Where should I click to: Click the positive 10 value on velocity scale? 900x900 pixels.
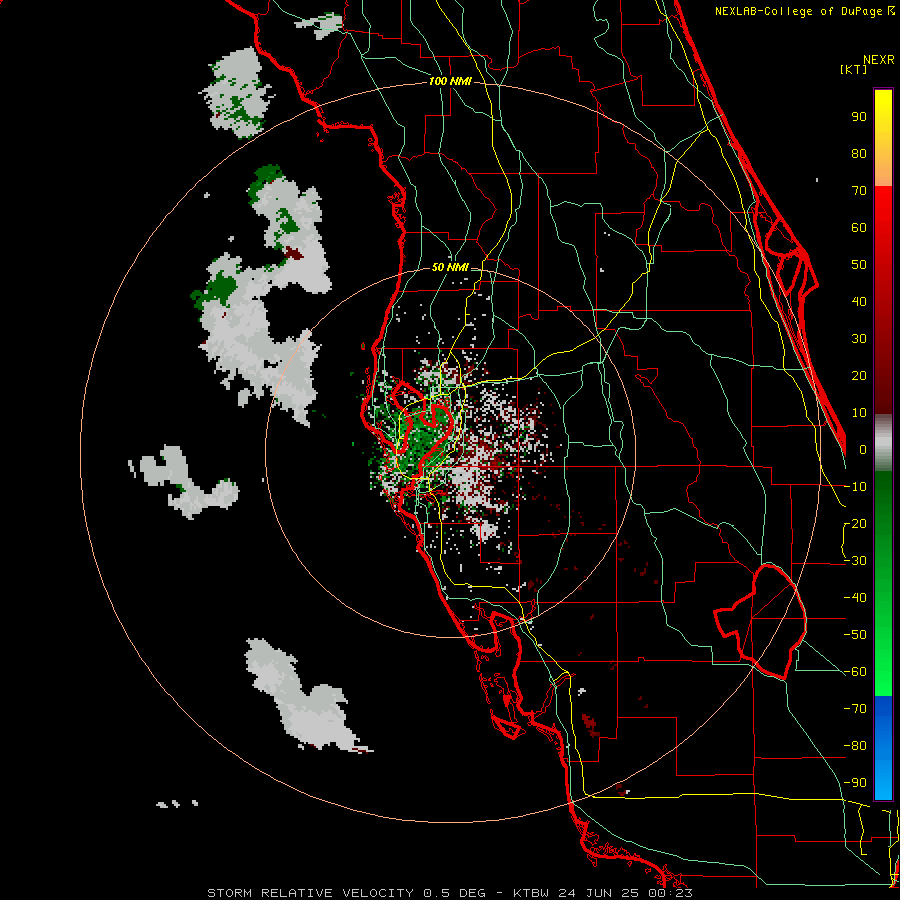(859, 413)
